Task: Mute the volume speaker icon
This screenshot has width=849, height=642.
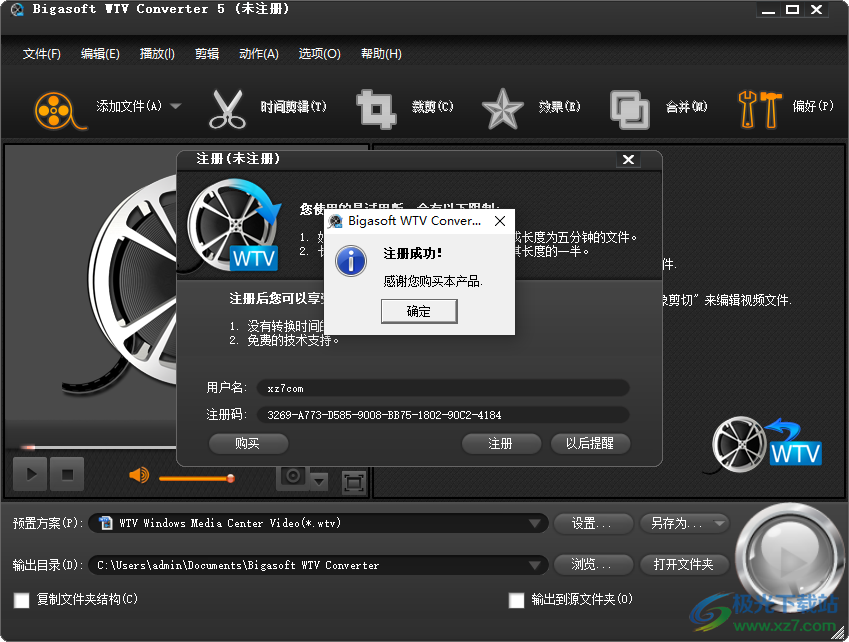Action: 139,475
